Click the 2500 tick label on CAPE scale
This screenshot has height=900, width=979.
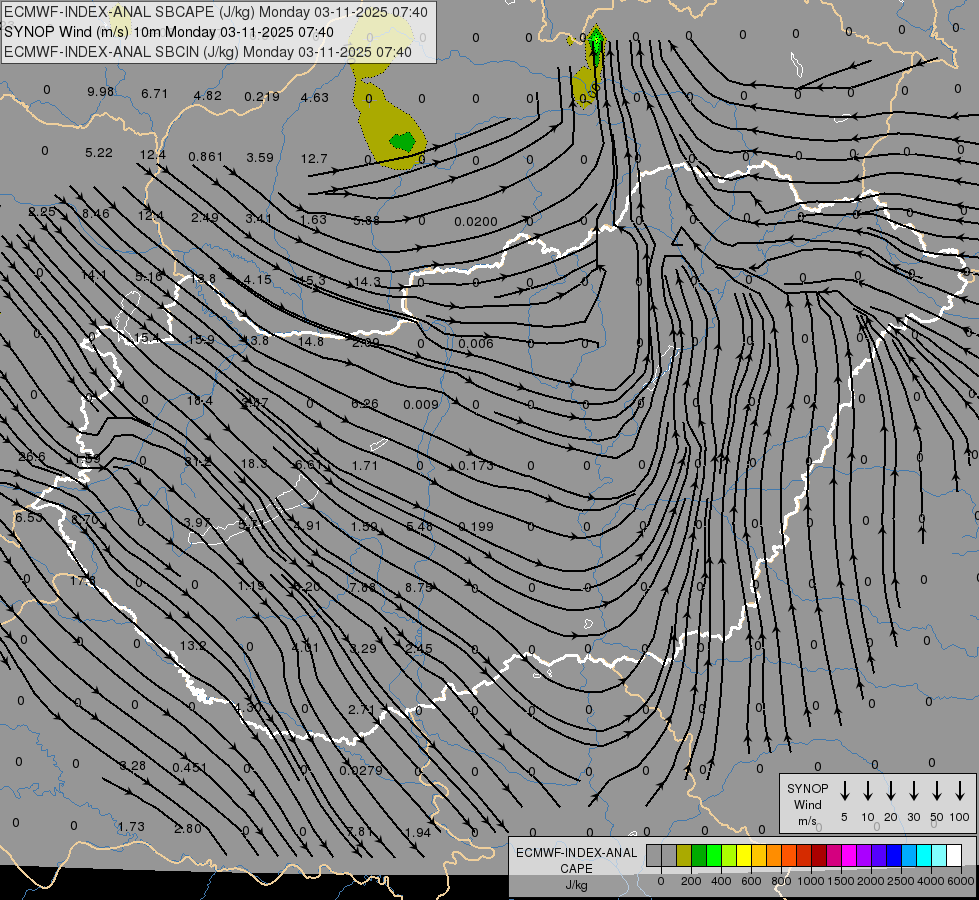click(901, 881)
